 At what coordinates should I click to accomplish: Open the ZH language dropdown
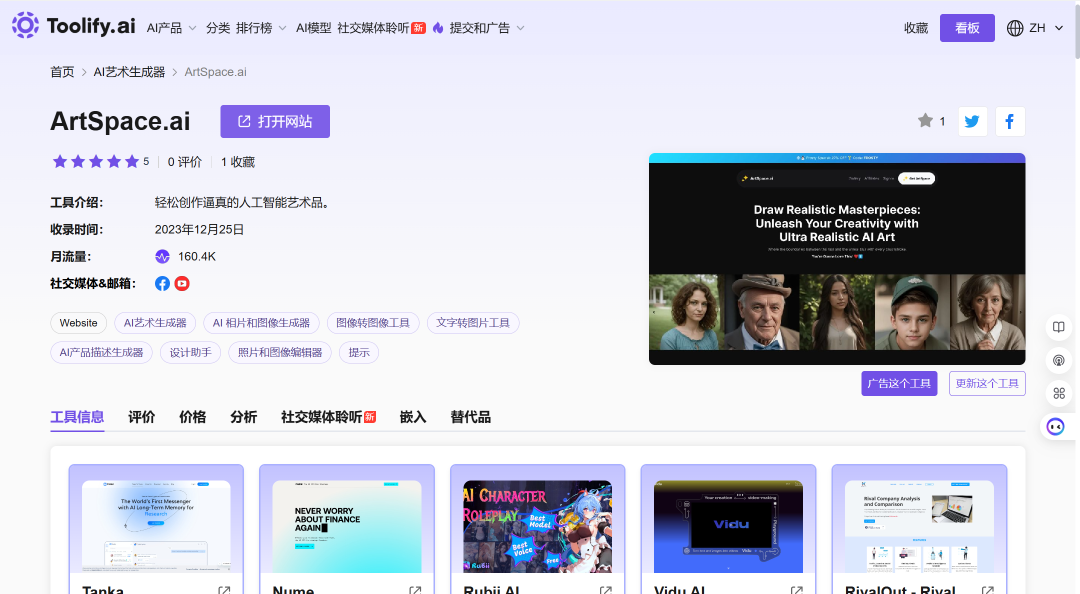[x=1046, y=28]
